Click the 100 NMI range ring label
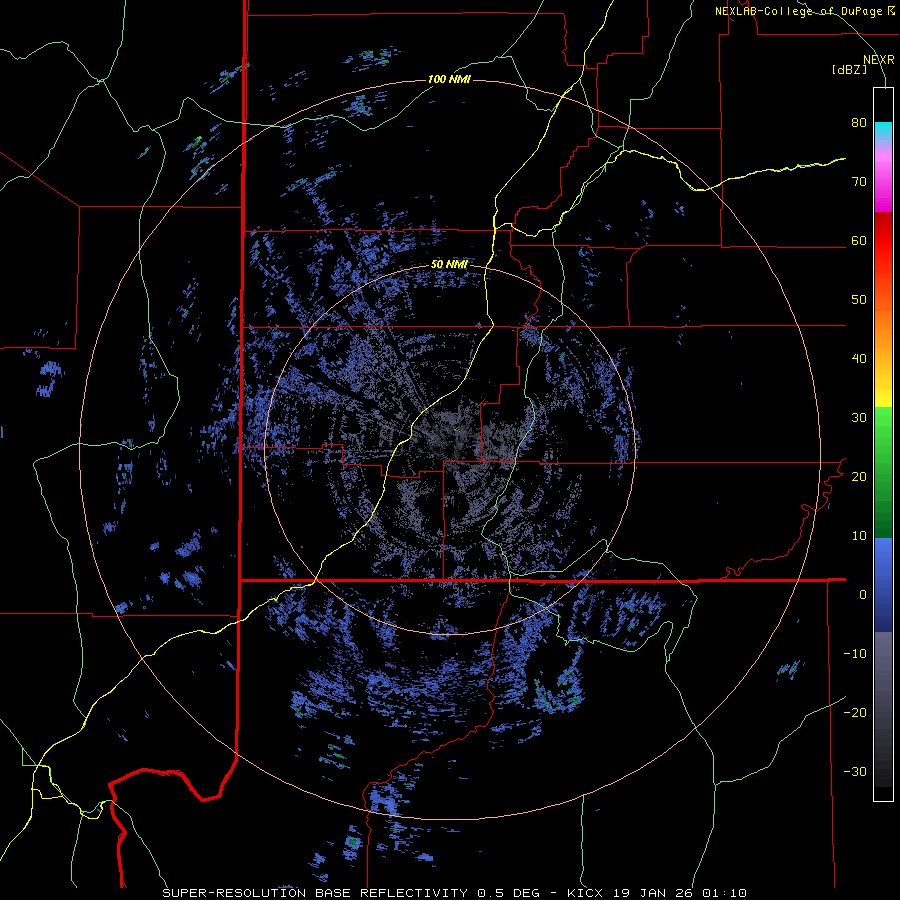 [x=449, y=79]
